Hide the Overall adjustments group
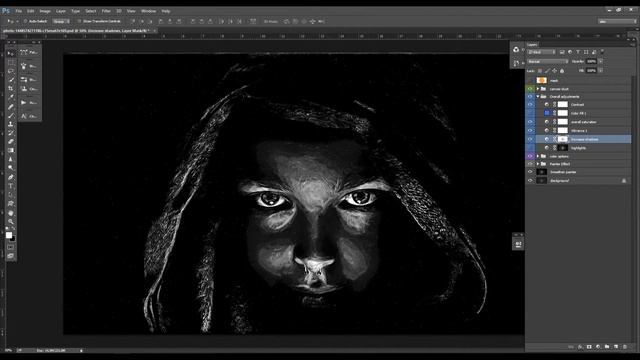Viewport: 640px width, 360px height. coord(530,97)
